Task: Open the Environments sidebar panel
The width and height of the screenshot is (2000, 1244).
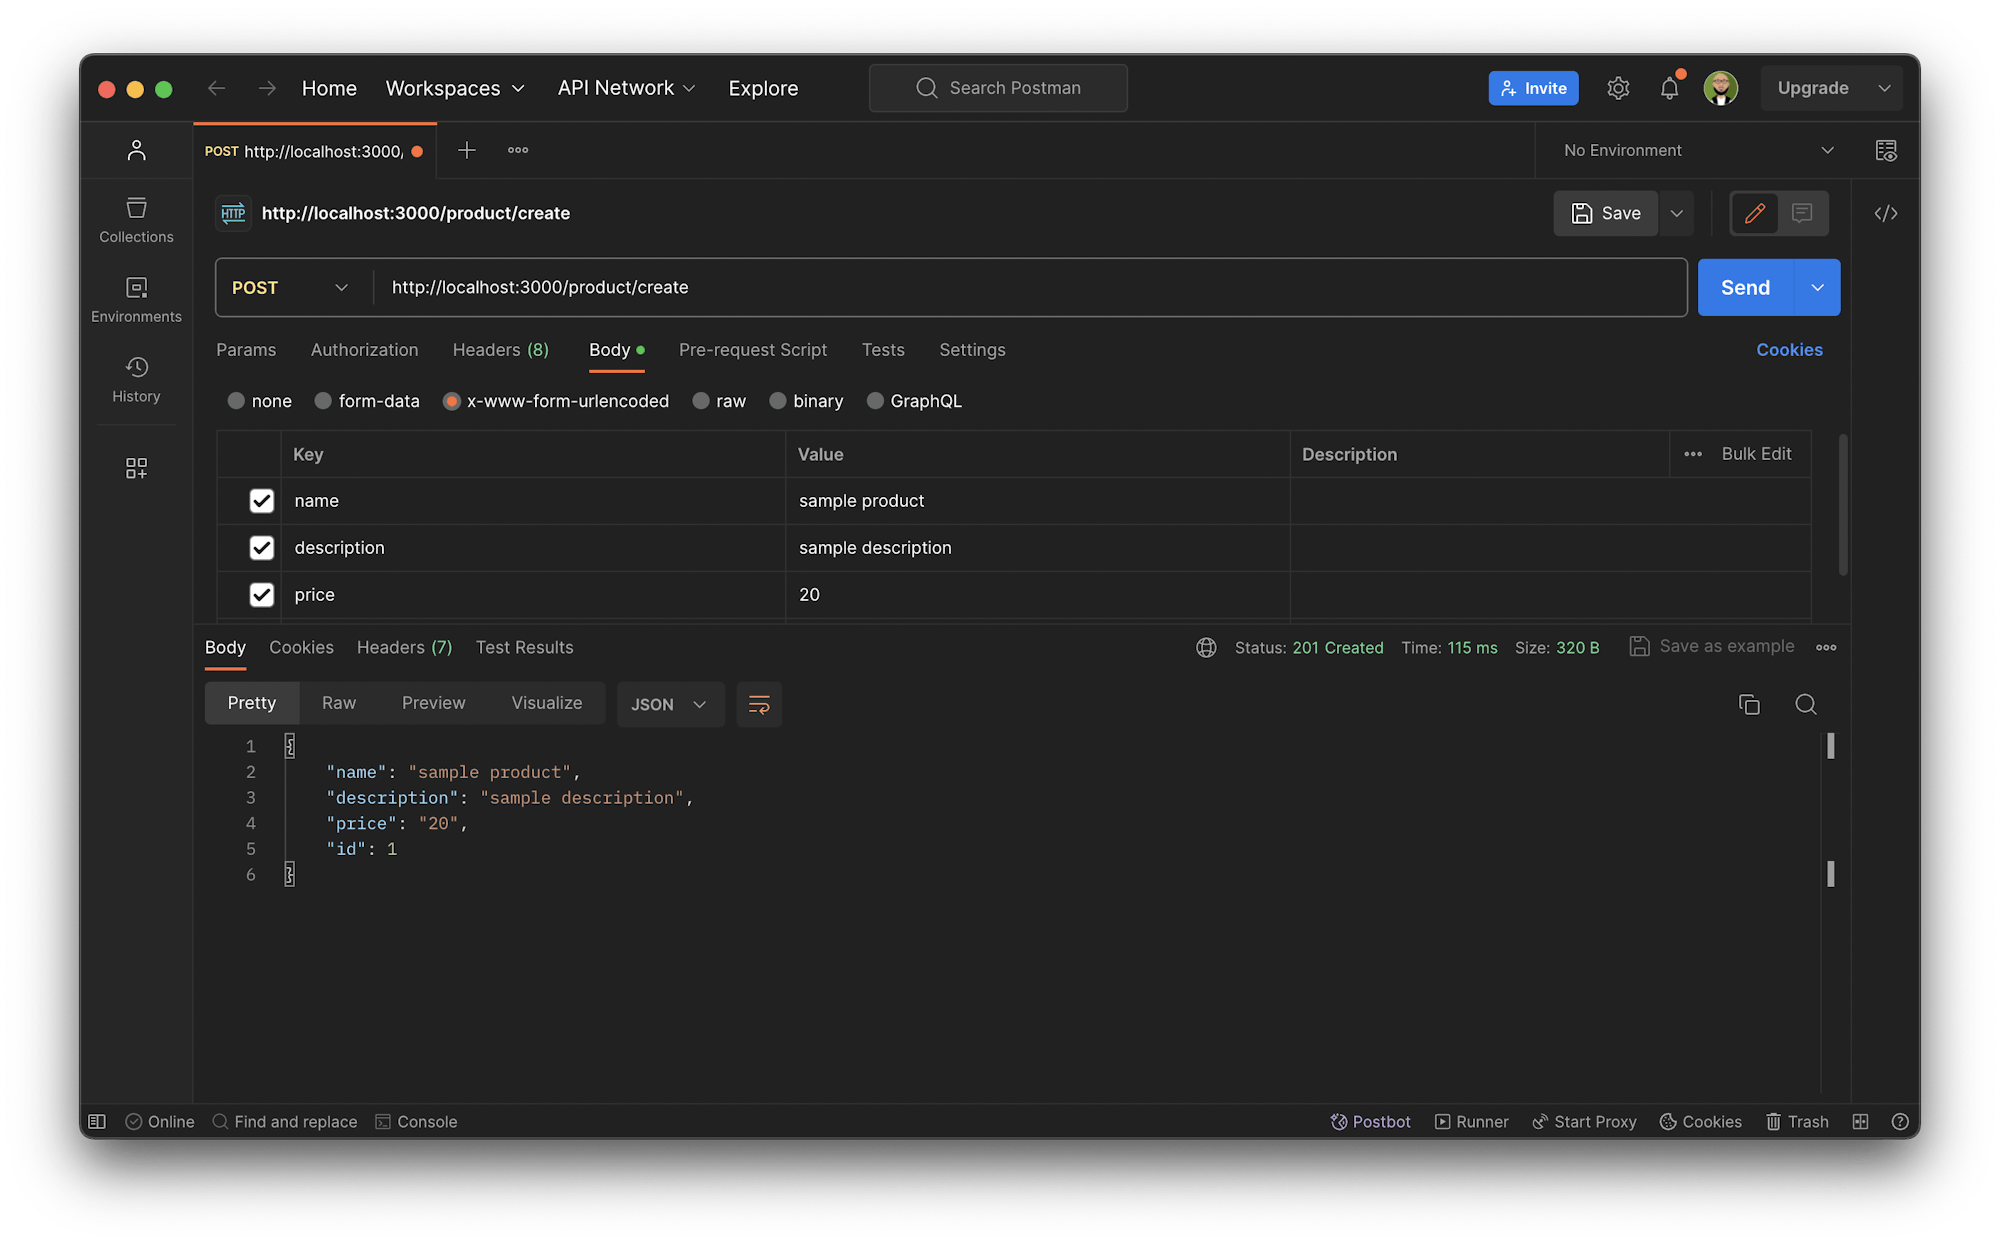Action: [136, 299]
